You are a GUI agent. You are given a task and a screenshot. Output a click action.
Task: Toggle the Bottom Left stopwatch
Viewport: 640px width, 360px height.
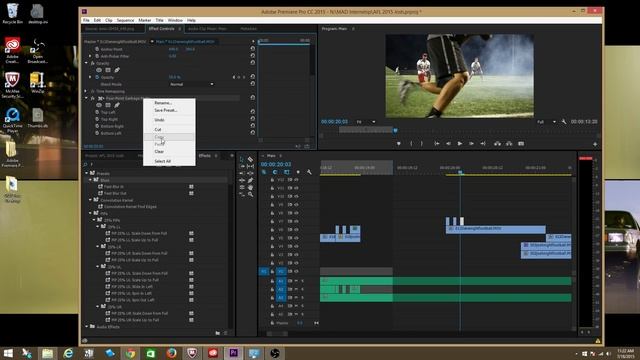point(97,133)
